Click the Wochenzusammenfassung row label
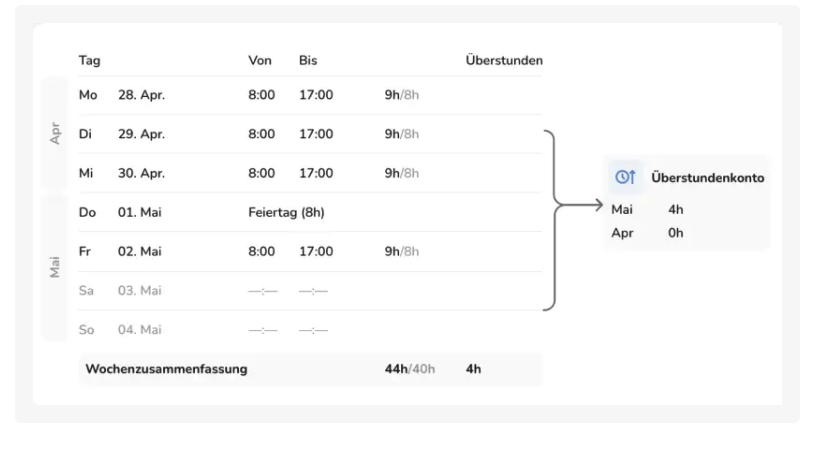 pos(166,369)
